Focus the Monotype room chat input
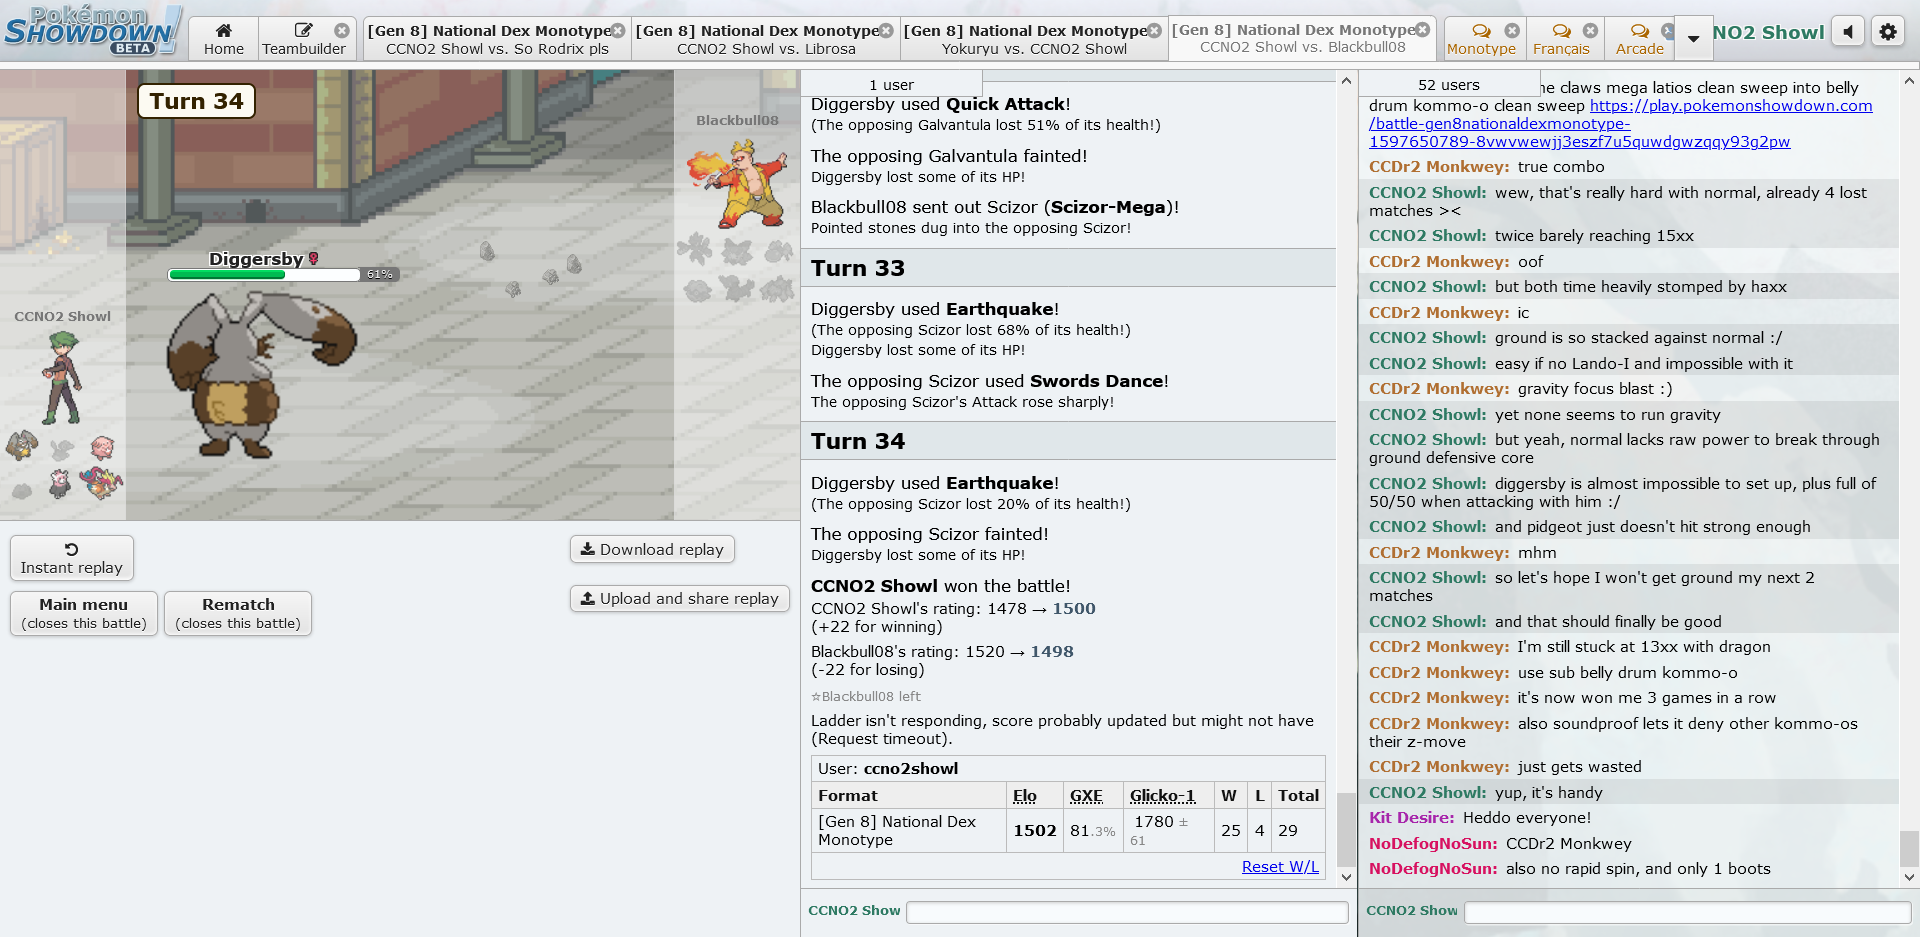 coord(1687,912)
